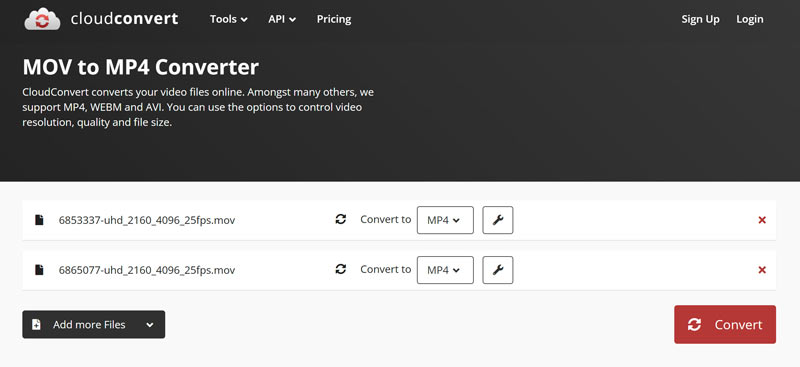This screenshot has width=800, height=367.
Task: Remove the 6853337-uhd file with red X
Action: tap(762, 220)
